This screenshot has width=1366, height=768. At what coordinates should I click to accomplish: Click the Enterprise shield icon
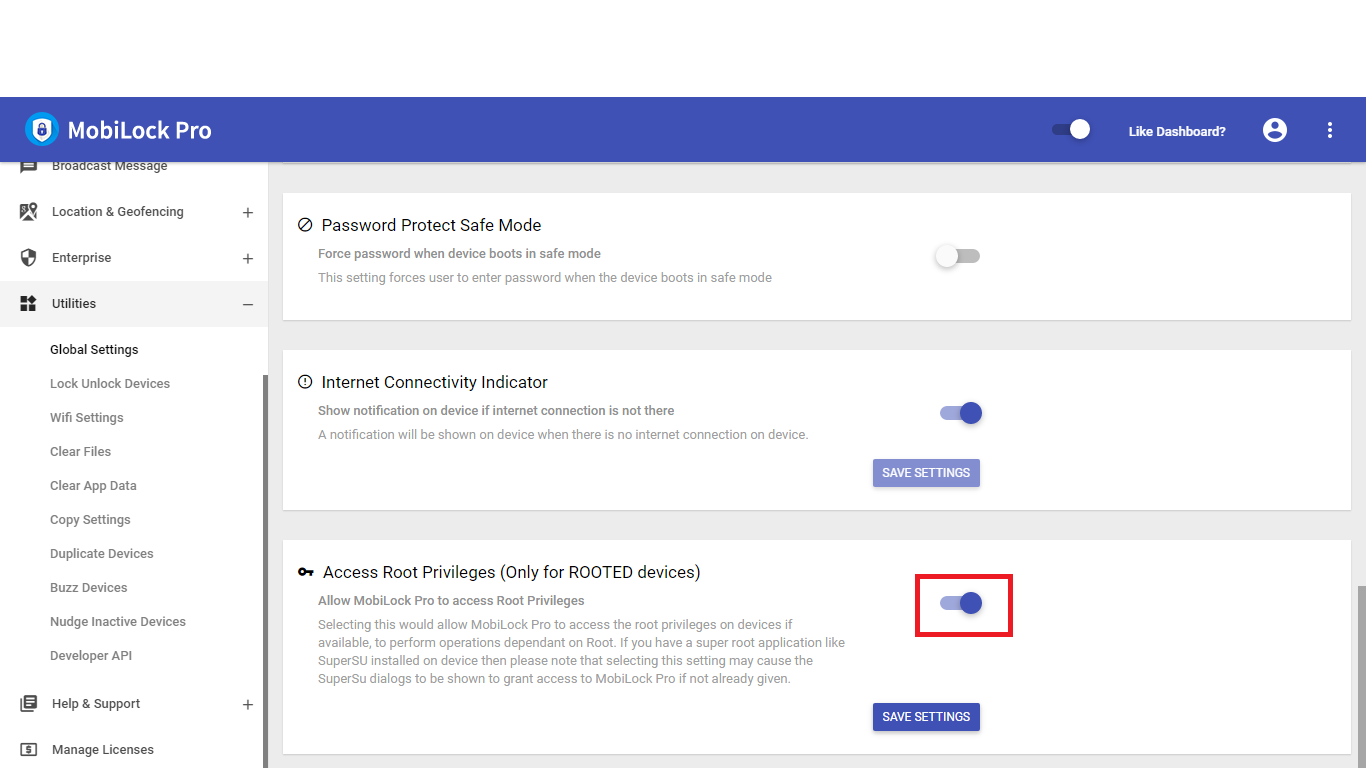pos(29,257)
